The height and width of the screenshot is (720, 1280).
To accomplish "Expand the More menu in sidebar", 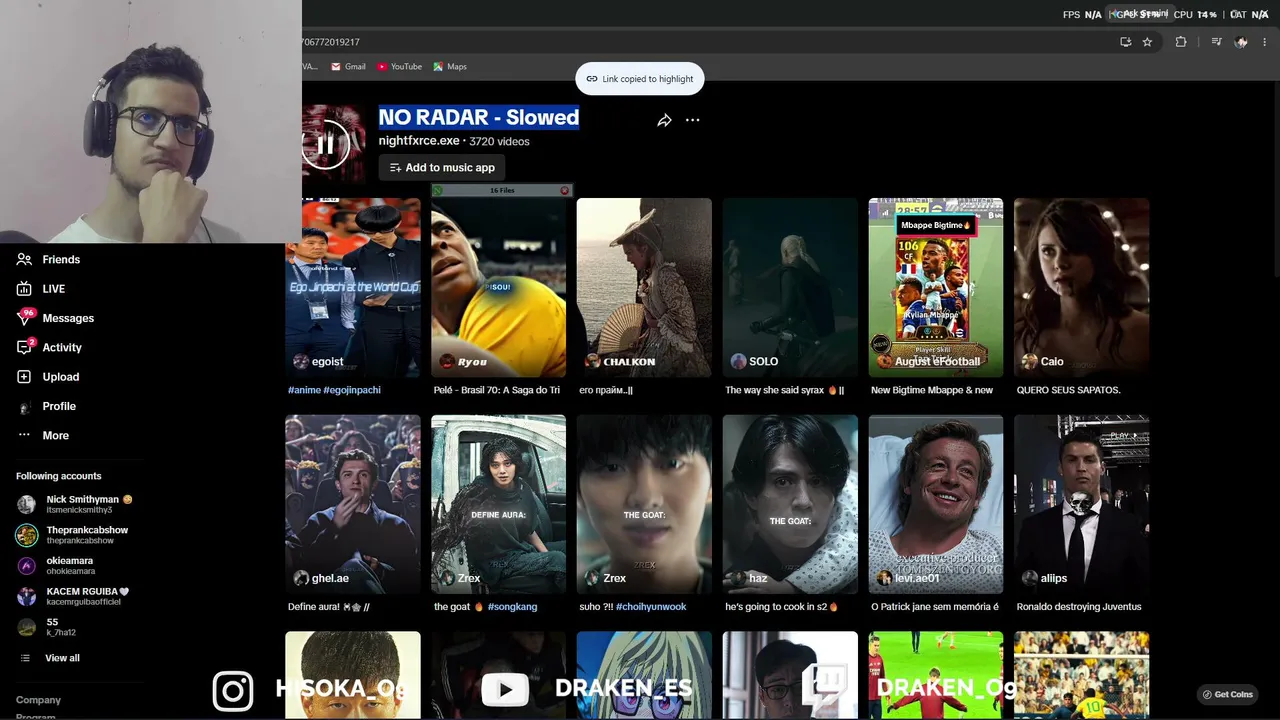I will click(x=56, y=435).
